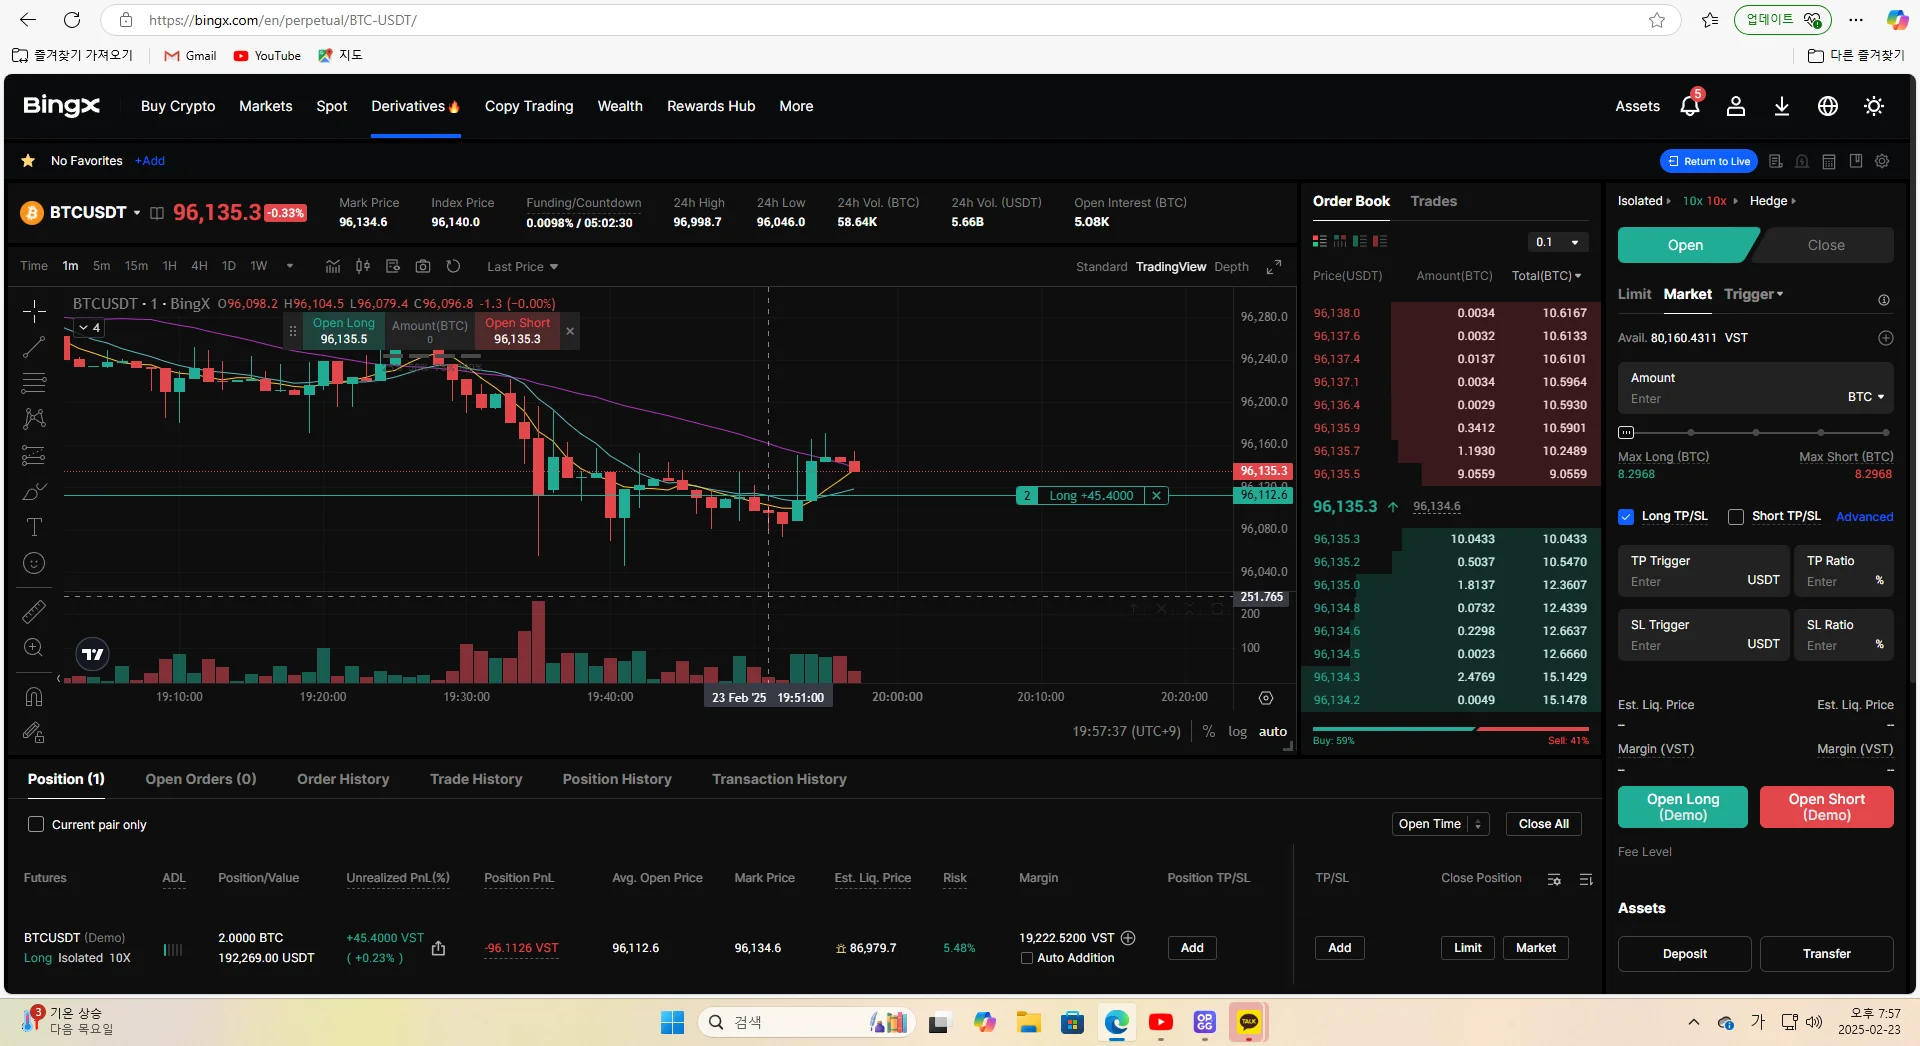Open the Copy Trading menu
This screenshot has height=1046, width=1920.
click(x=529, y=106)
